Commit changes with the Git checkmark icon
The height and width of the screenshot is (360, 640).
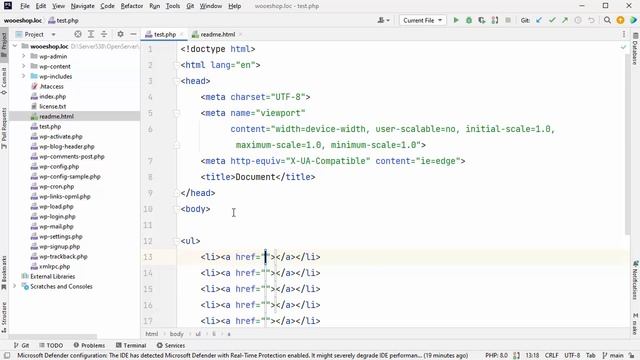tap(552, 20)
